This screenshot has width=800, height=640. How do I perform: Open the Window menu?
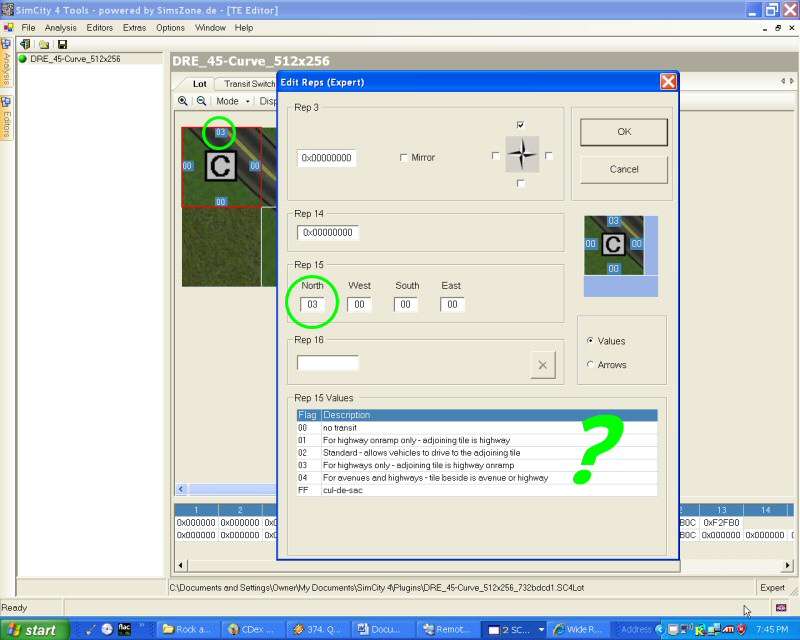[x=210, y=28]
